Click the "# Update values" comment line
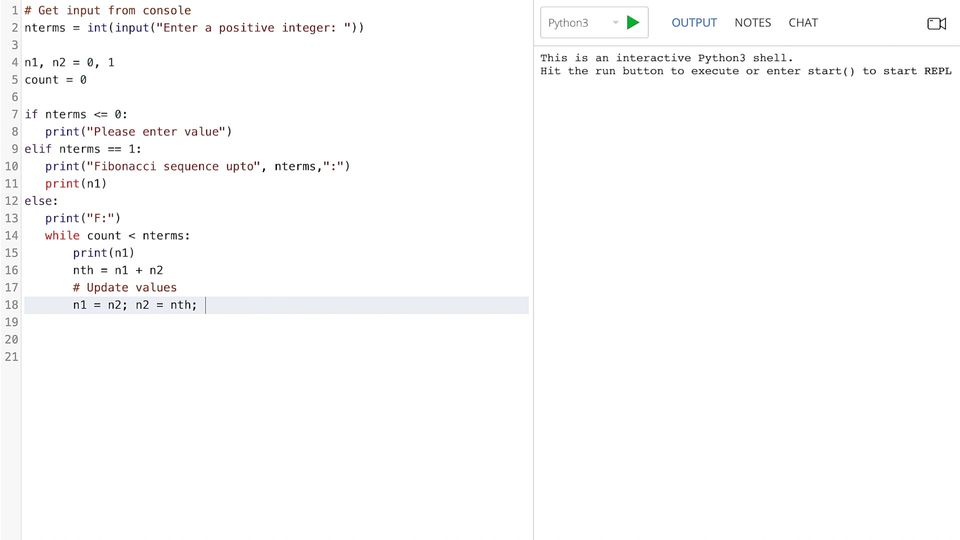The width and height of the screenshot is (960, 540). point(124,287)
